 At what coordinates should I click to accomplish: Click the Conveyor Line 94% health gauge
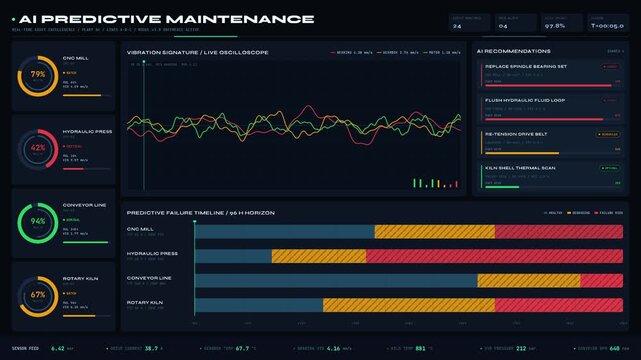(38, 223)
